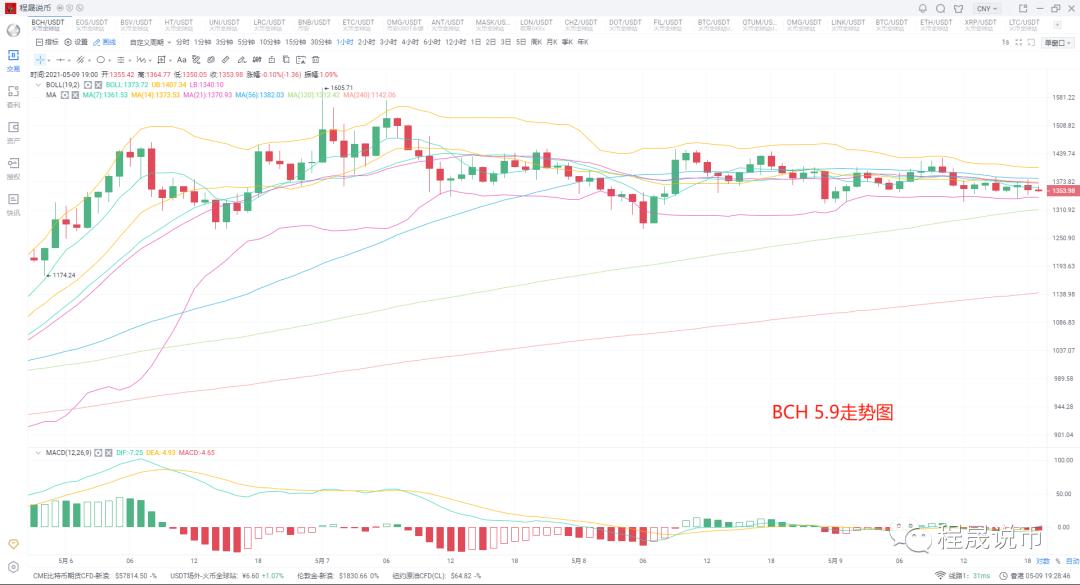Expand the 自定义周期 custom period dropdown
1080x585 pixels.
[150, 42]
